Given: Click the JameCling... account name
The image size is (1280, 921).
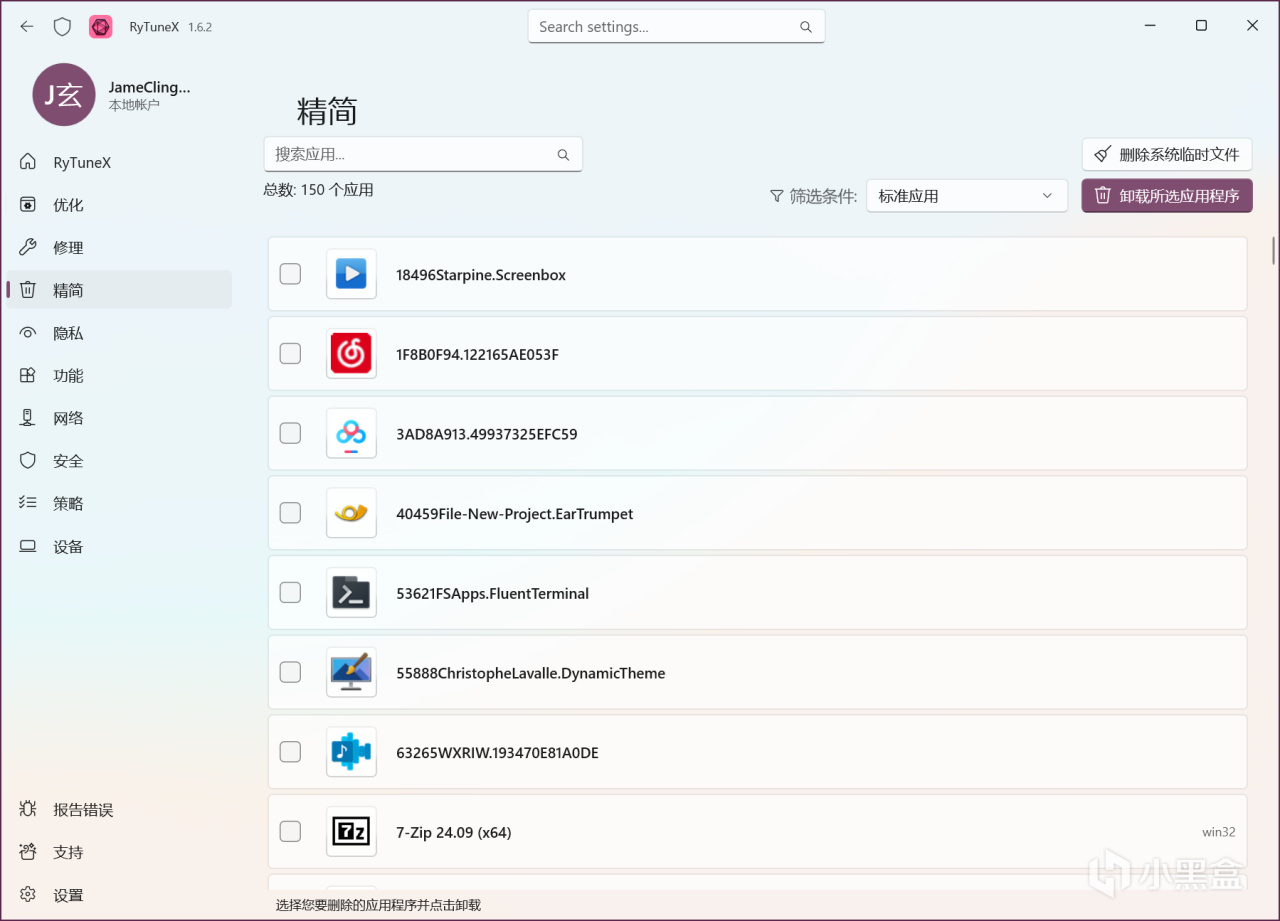Looking at the screenshot, I should click(149, 87).
